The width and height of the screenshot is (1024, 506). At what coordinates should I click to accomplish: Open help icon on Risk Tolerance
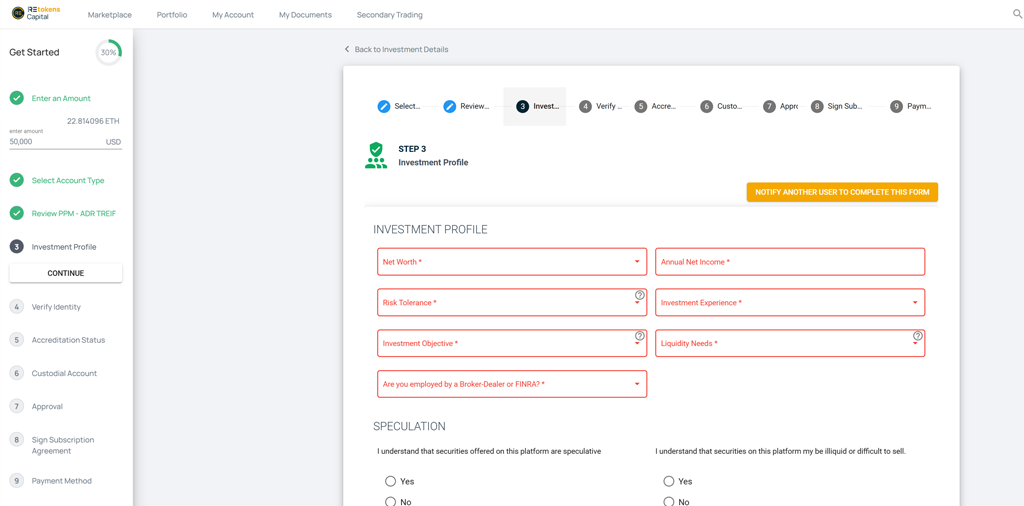click(639, 295)
